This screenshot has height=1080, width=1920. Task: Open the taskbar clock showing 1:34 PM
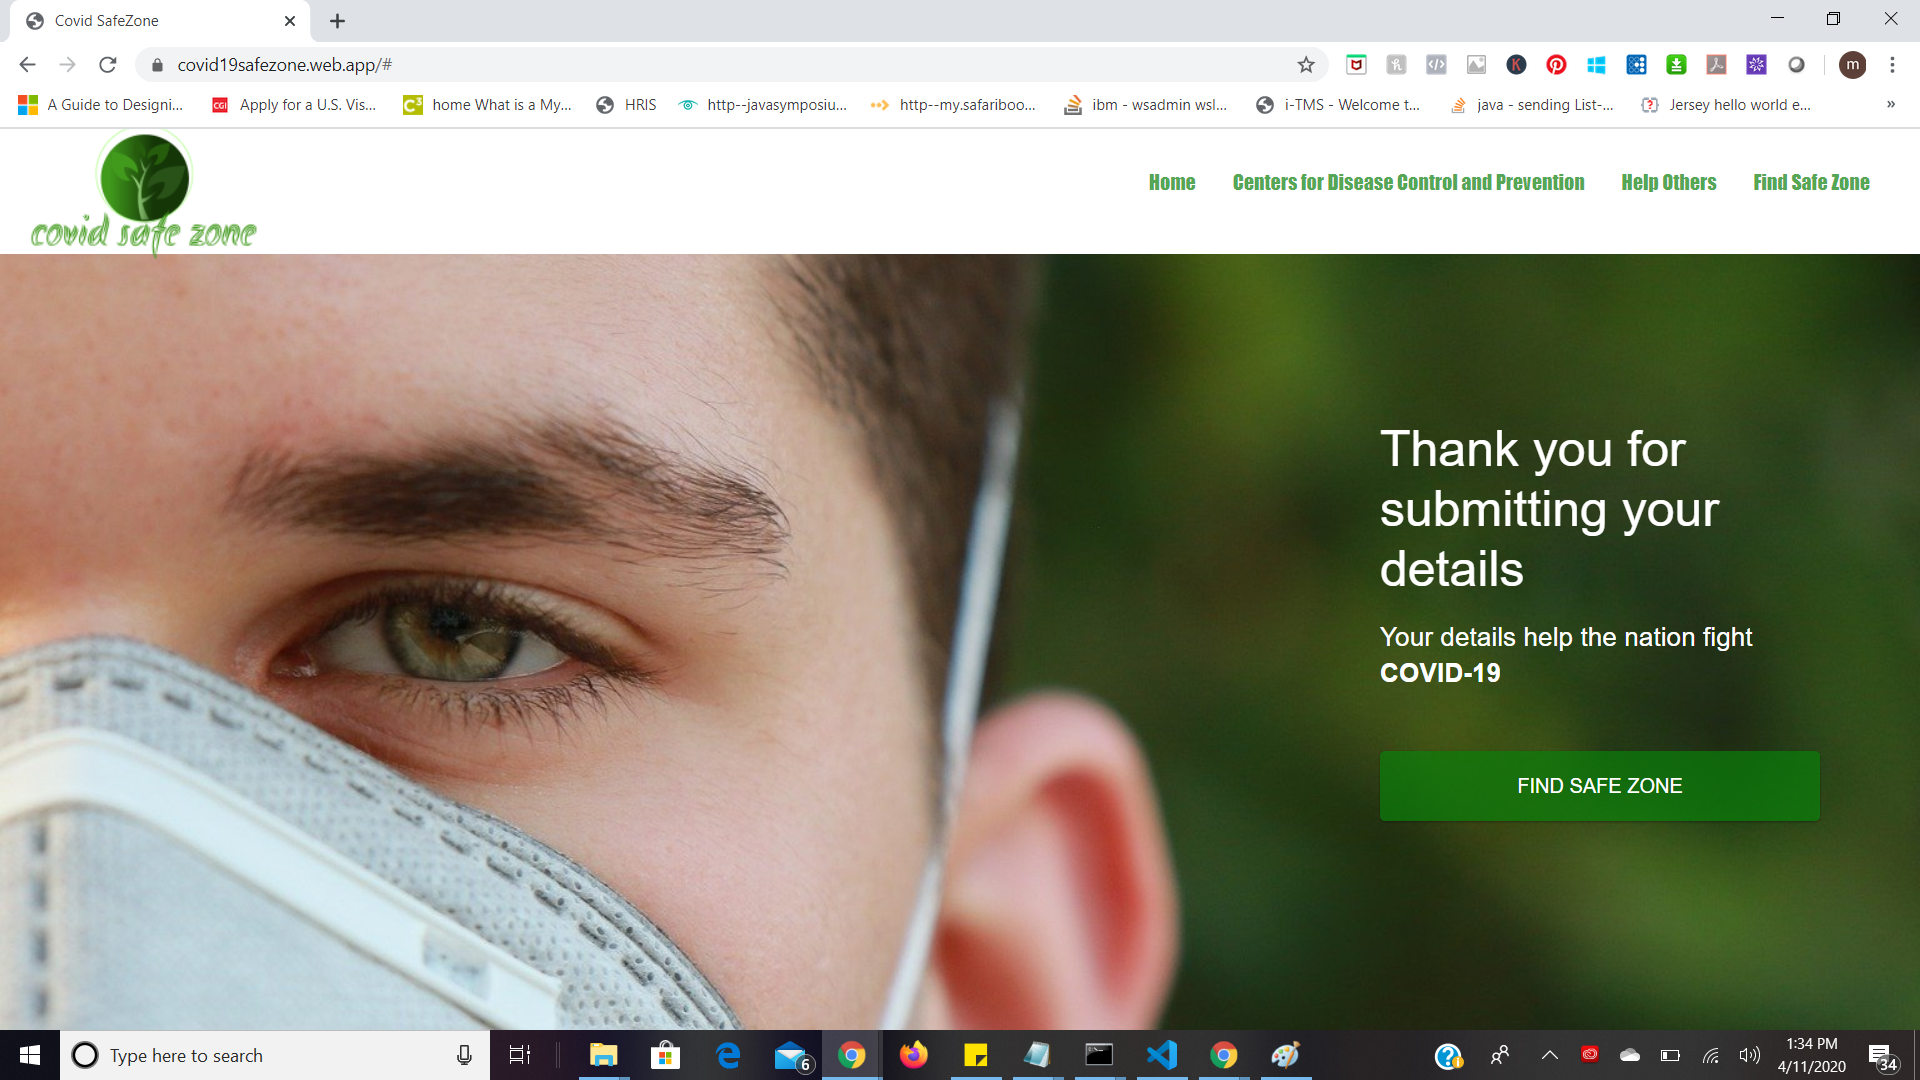1811,1055
